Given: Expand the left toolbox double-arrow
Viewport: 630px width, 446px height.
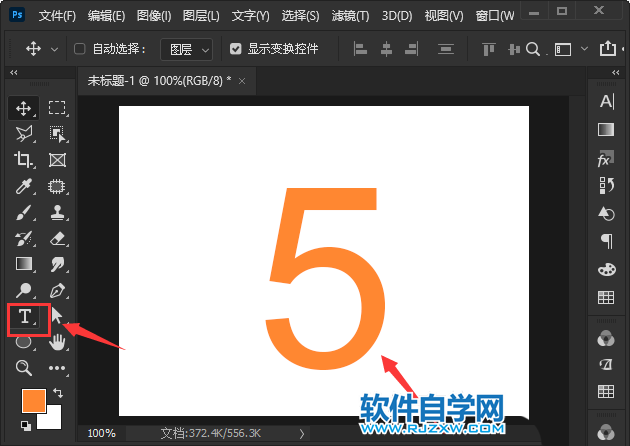Looking at the screenshot, I should (x=14, y=72).
